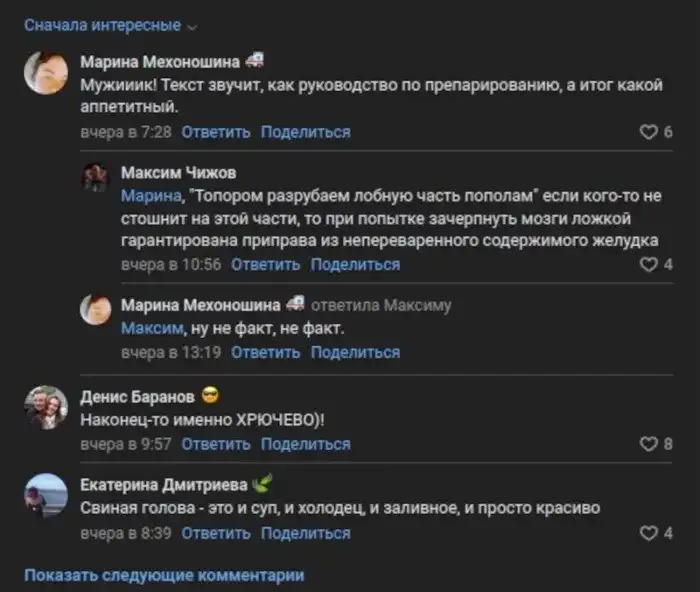This screenshot has width=700, height=592.
Task: Share Максим Чижов's reply from 10:56
Action: coord(355,265)
